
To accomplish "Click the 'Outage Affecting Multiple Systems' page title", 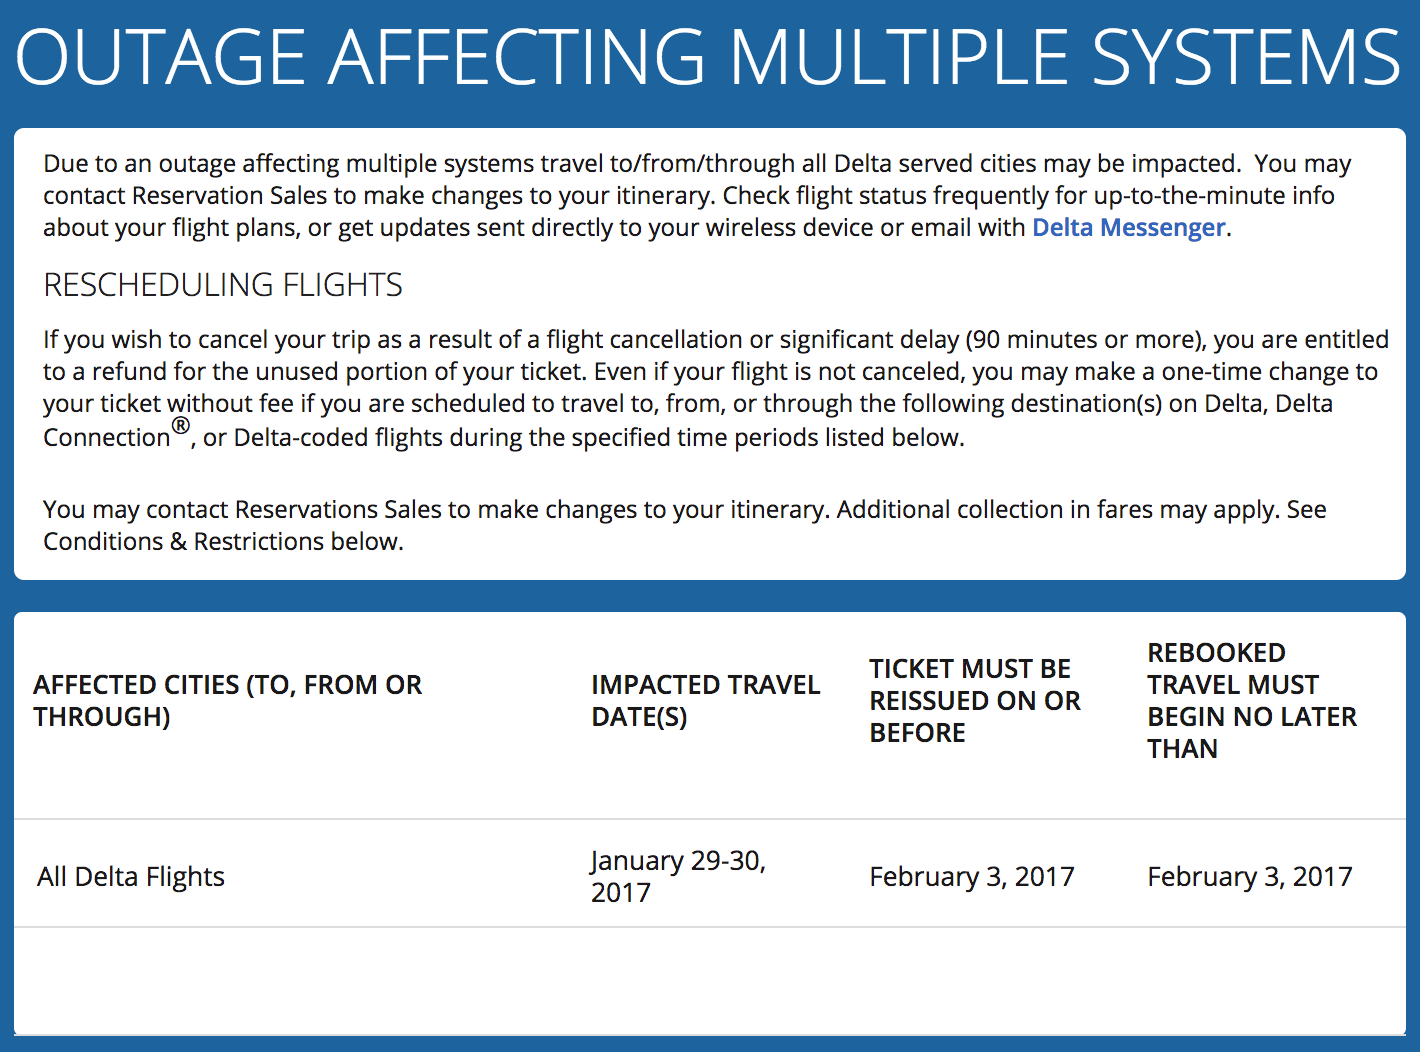I will pos(708,58).
